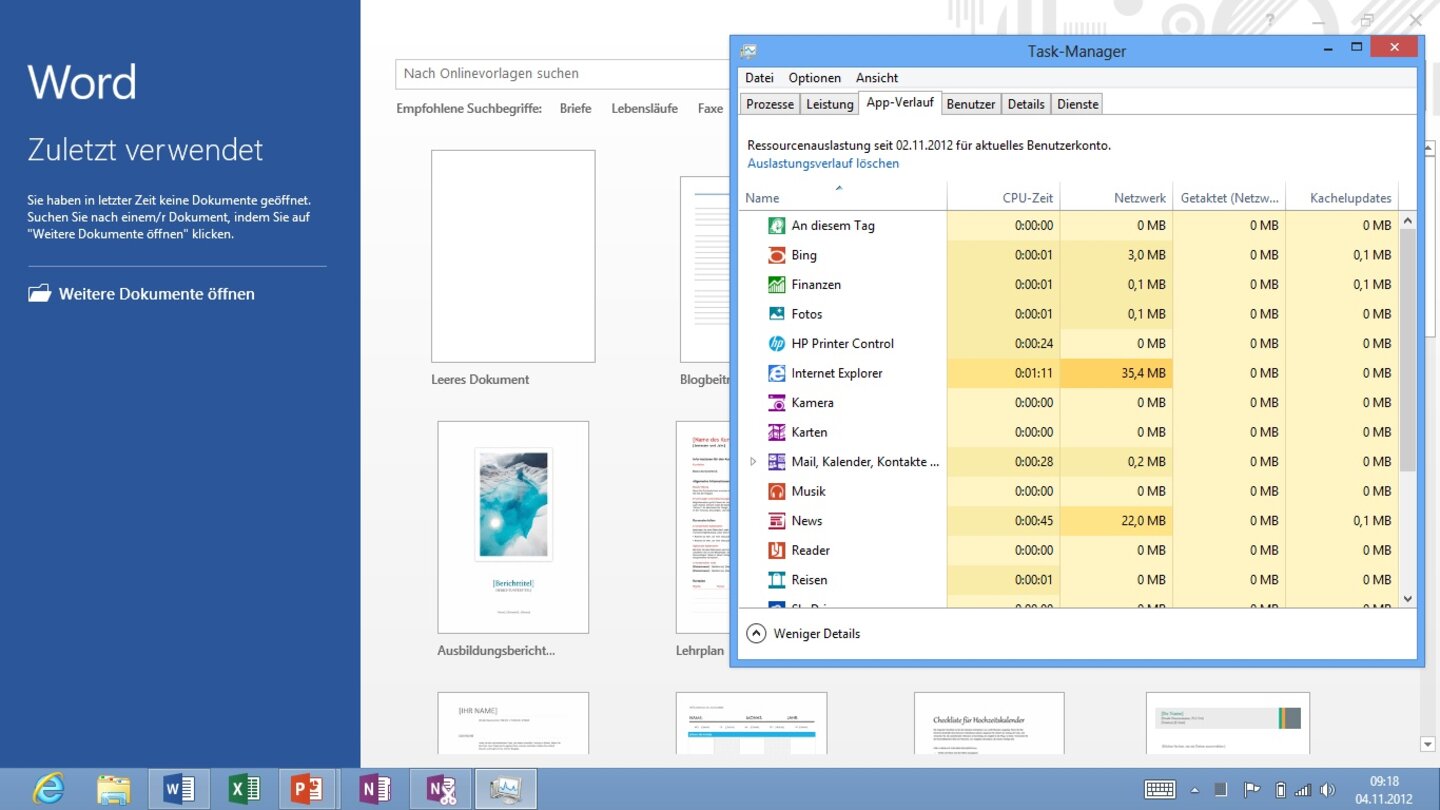Image resolution: width=1440 pixels, height=810 pixels.
Task: Select the Leeres Dokument template
Action: [513, 256]
